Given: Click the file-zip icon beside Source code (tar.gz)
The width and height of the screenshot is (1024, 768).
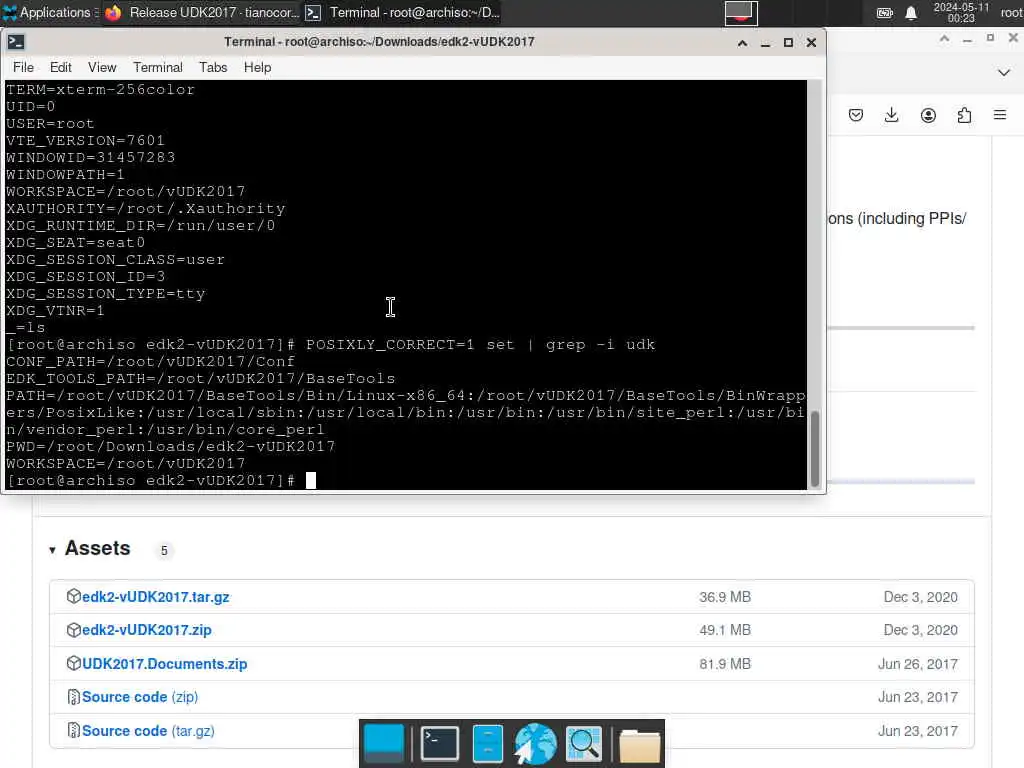Looking at the screenshot, I should pos(73,730).
